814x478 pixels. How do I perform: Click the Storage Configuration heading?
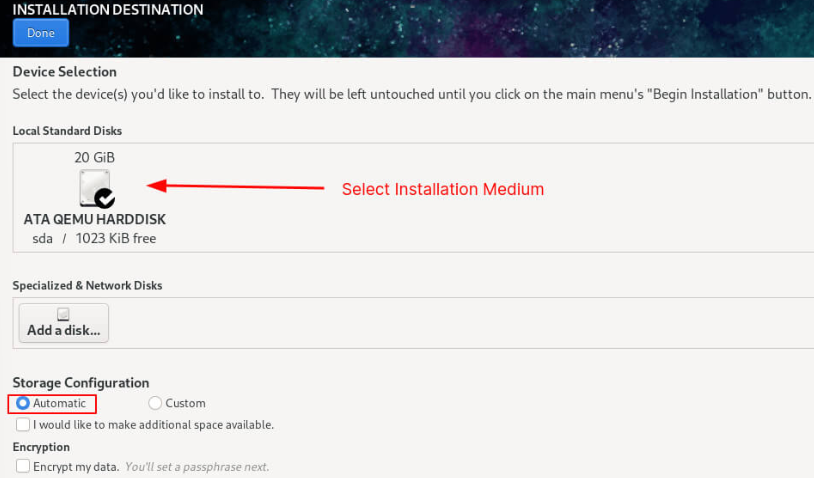[81, 383]
